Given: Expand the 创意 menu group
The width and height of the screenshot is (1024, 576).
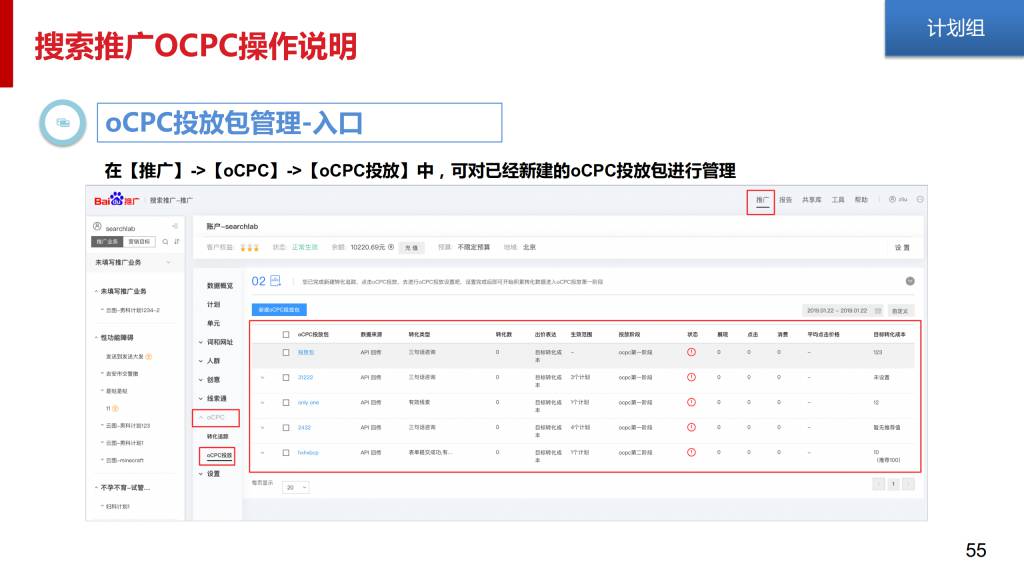Looking at the screenshot, I should pos(210,379).
